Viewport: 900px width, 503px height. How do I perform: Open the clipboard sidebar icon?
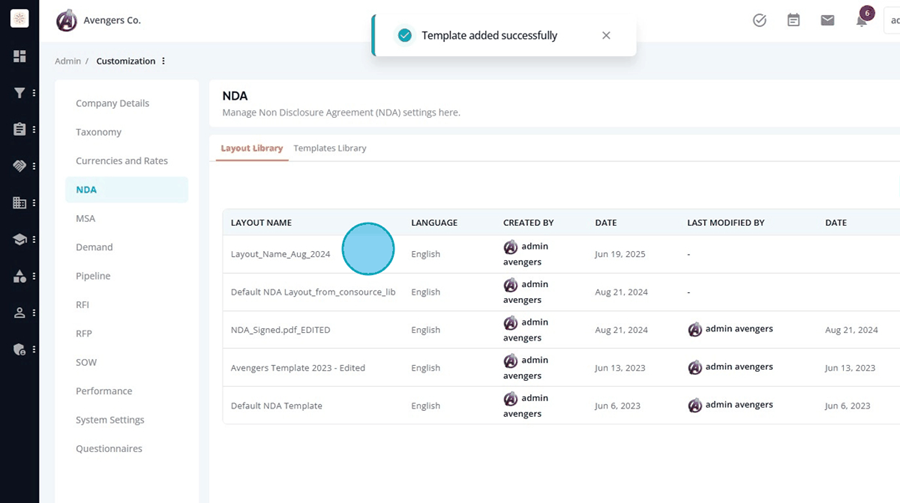pos(20,129)
